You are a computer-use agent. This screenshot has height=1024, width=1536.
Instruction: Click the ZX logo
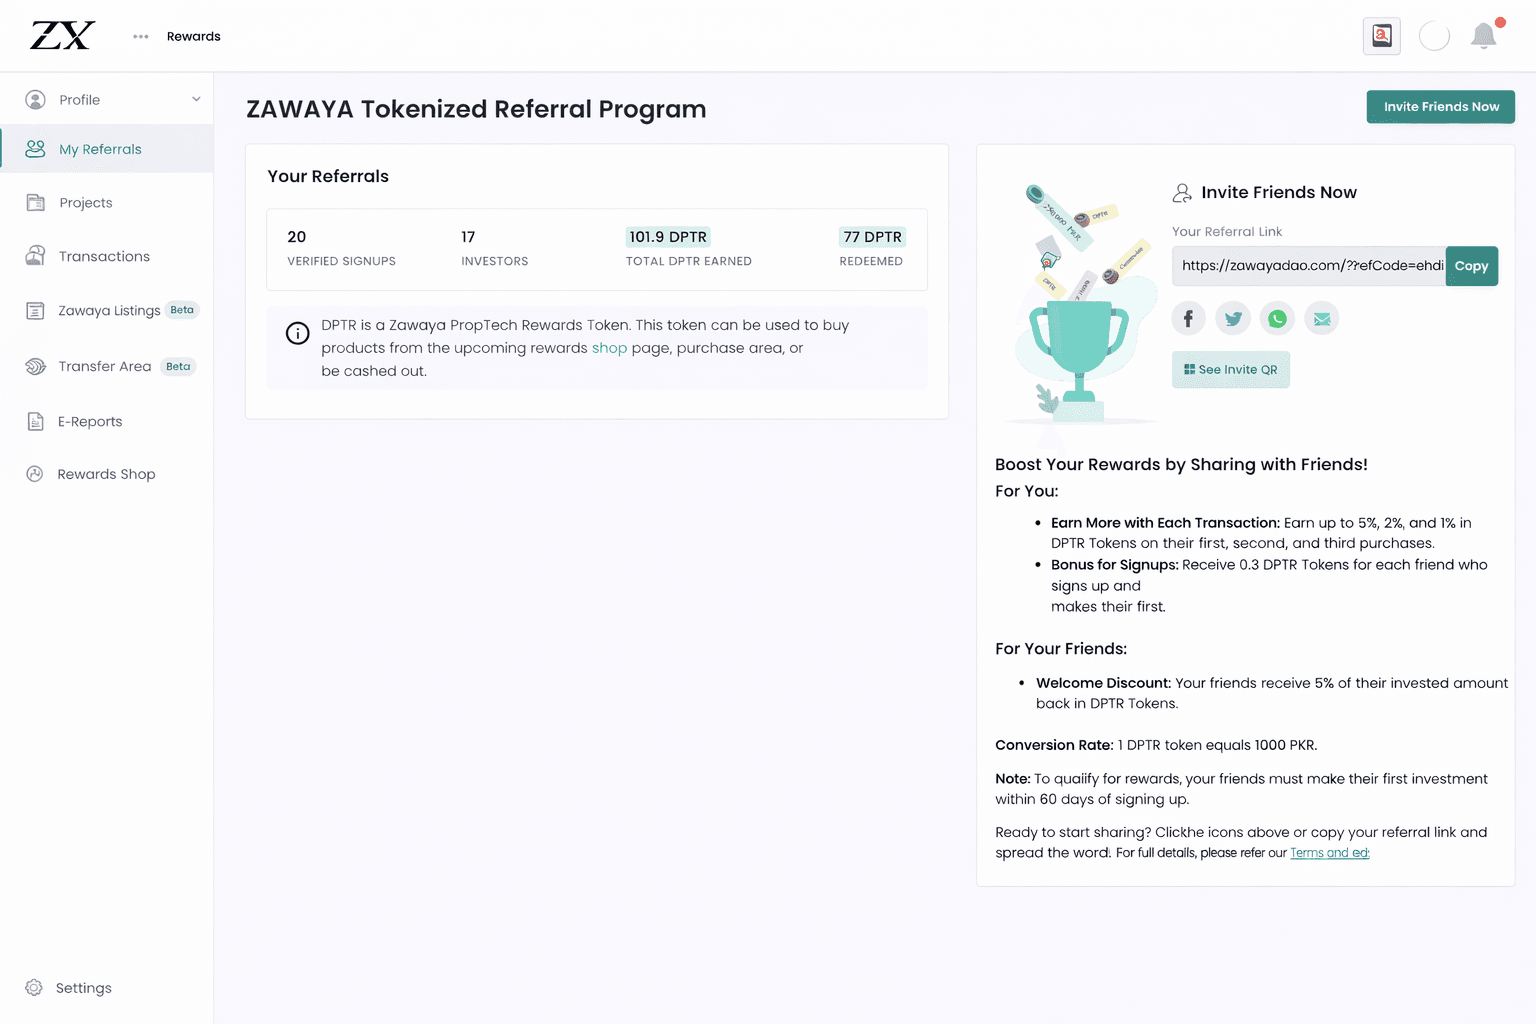[x=62, y=36]
